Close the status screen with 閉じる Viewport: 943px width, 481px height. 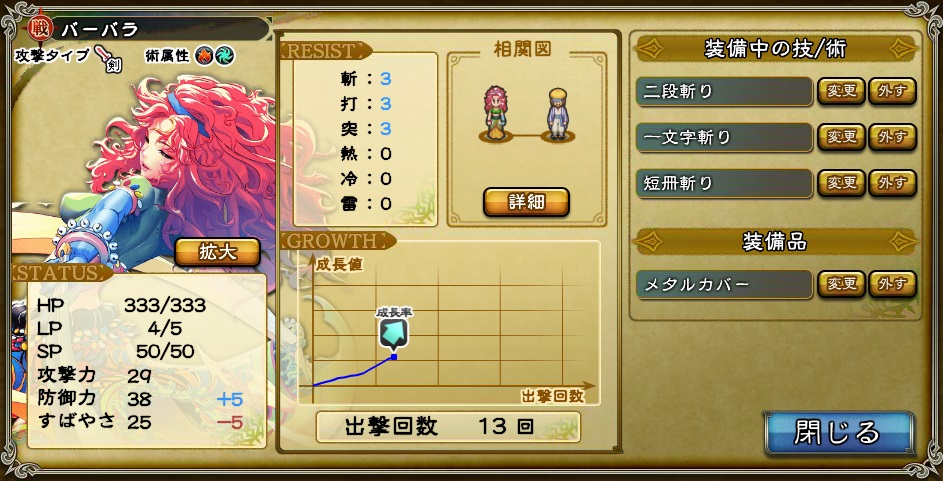[839, 433]
